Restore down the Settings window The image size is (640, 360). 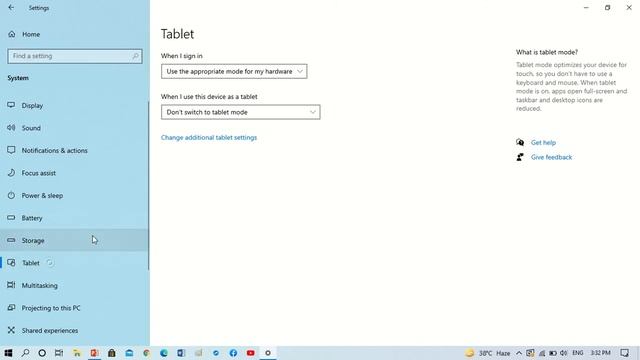click(607, 7)
